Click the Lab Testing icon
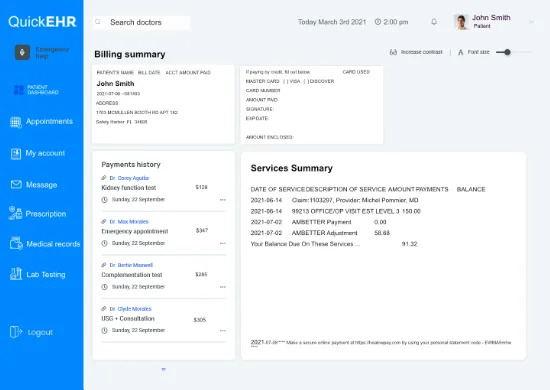This screenshot has height=390, width=550. pos(16,274)
